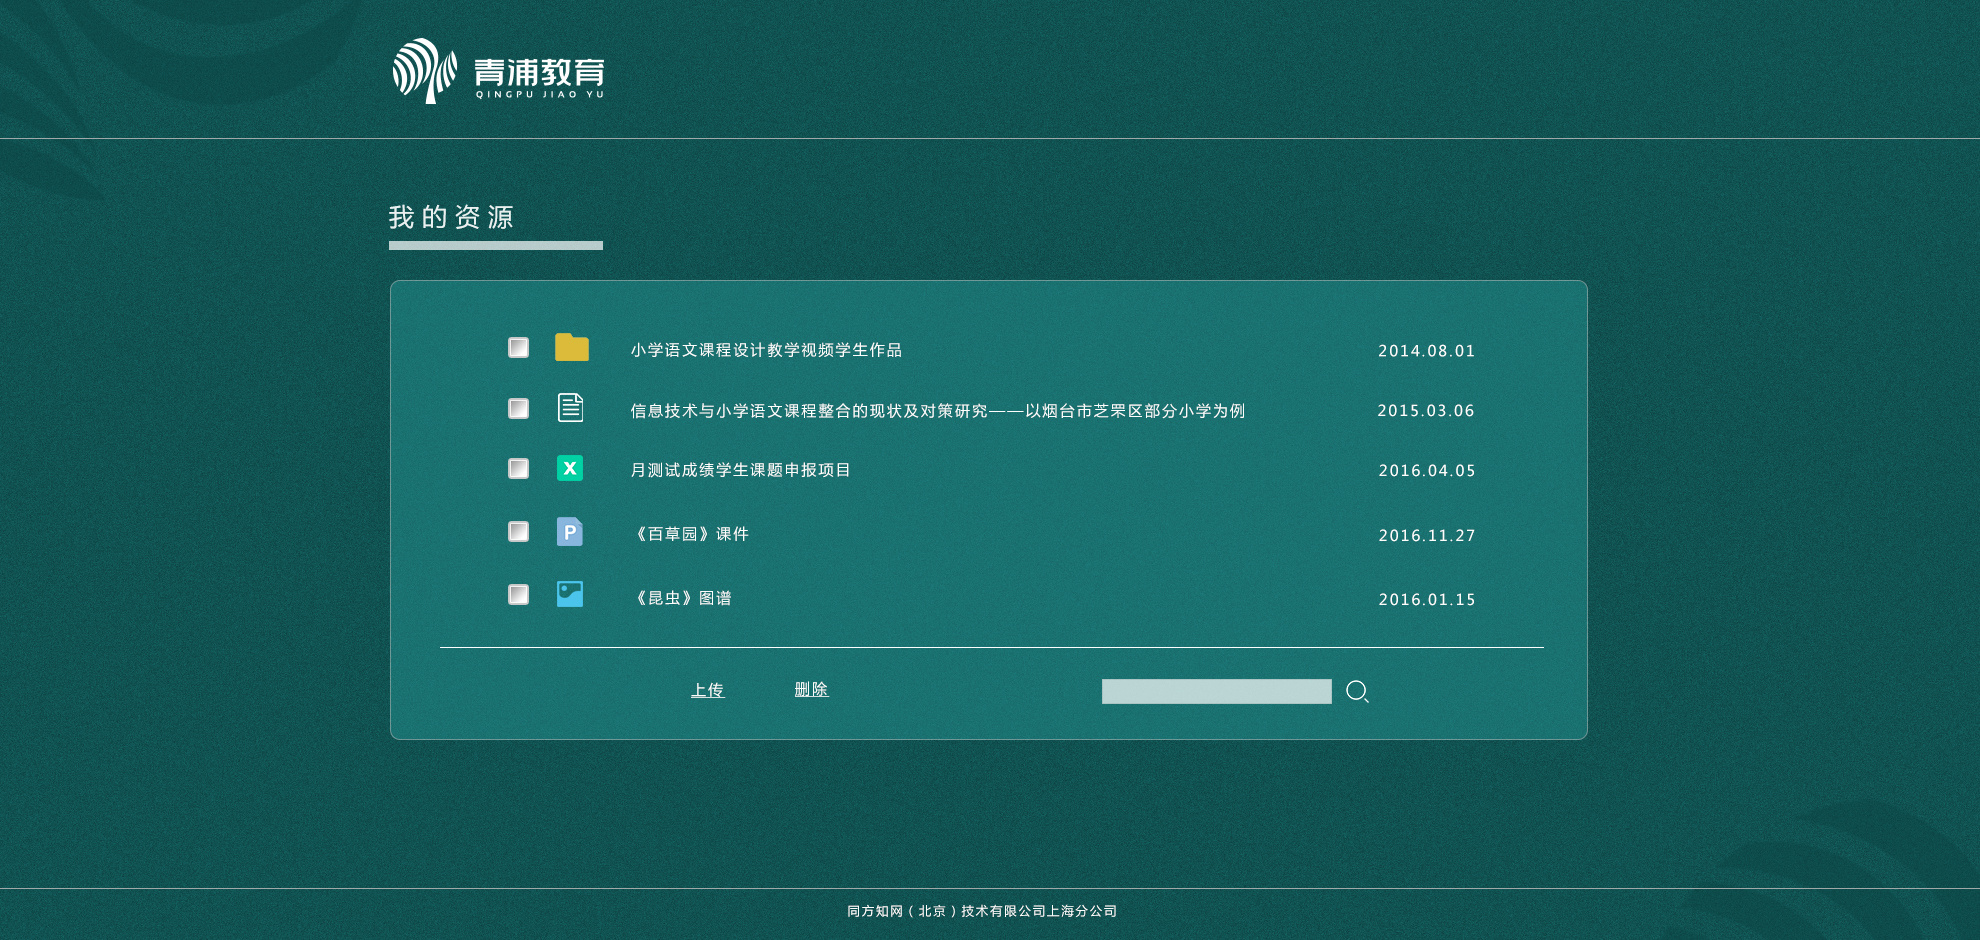The width and height of the screenshot is (1980, 940).
Task: Click the 同方知网 footer company text
Action: point(981,911)
